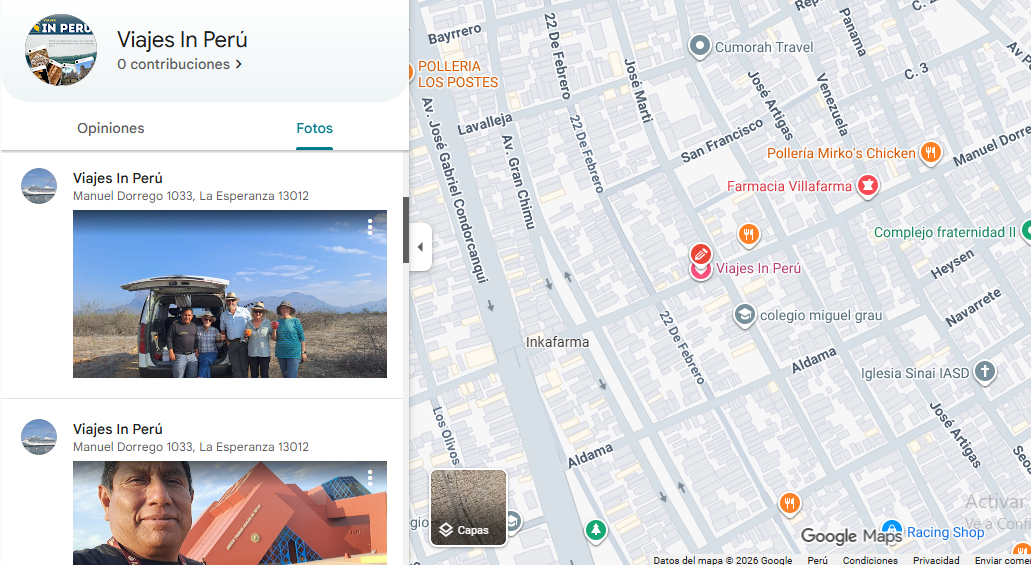1031x565 pixels.
Task: Click the Racing Shop shopping pin
Action: tap(892, 530)
